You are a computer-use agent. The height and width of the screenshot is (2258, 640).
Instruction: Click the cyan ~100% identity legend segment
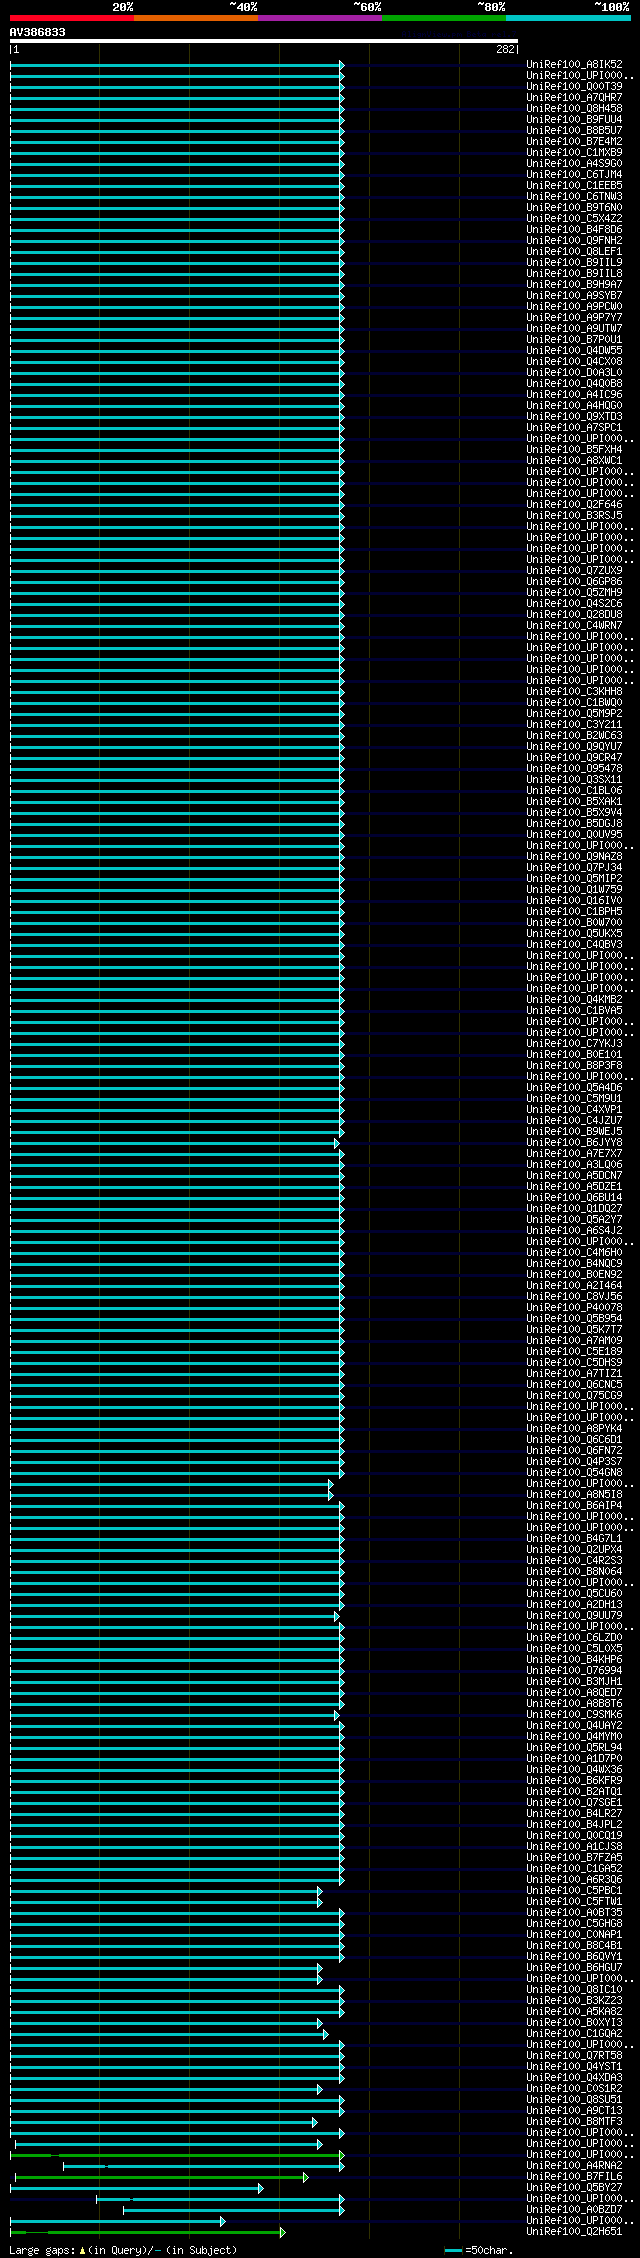point(568,18)
